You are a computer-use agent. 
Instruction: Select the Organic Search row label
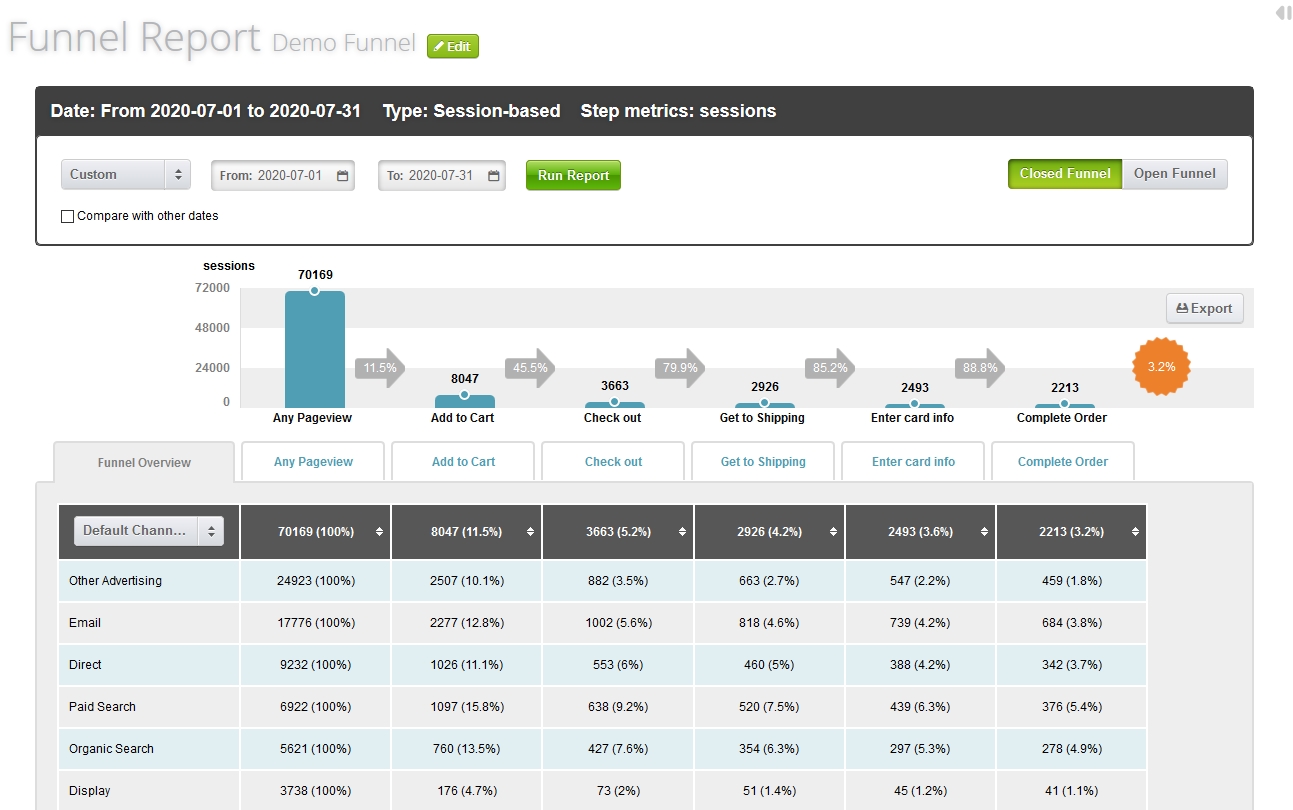pyautogui.click(x=111, y=749)
